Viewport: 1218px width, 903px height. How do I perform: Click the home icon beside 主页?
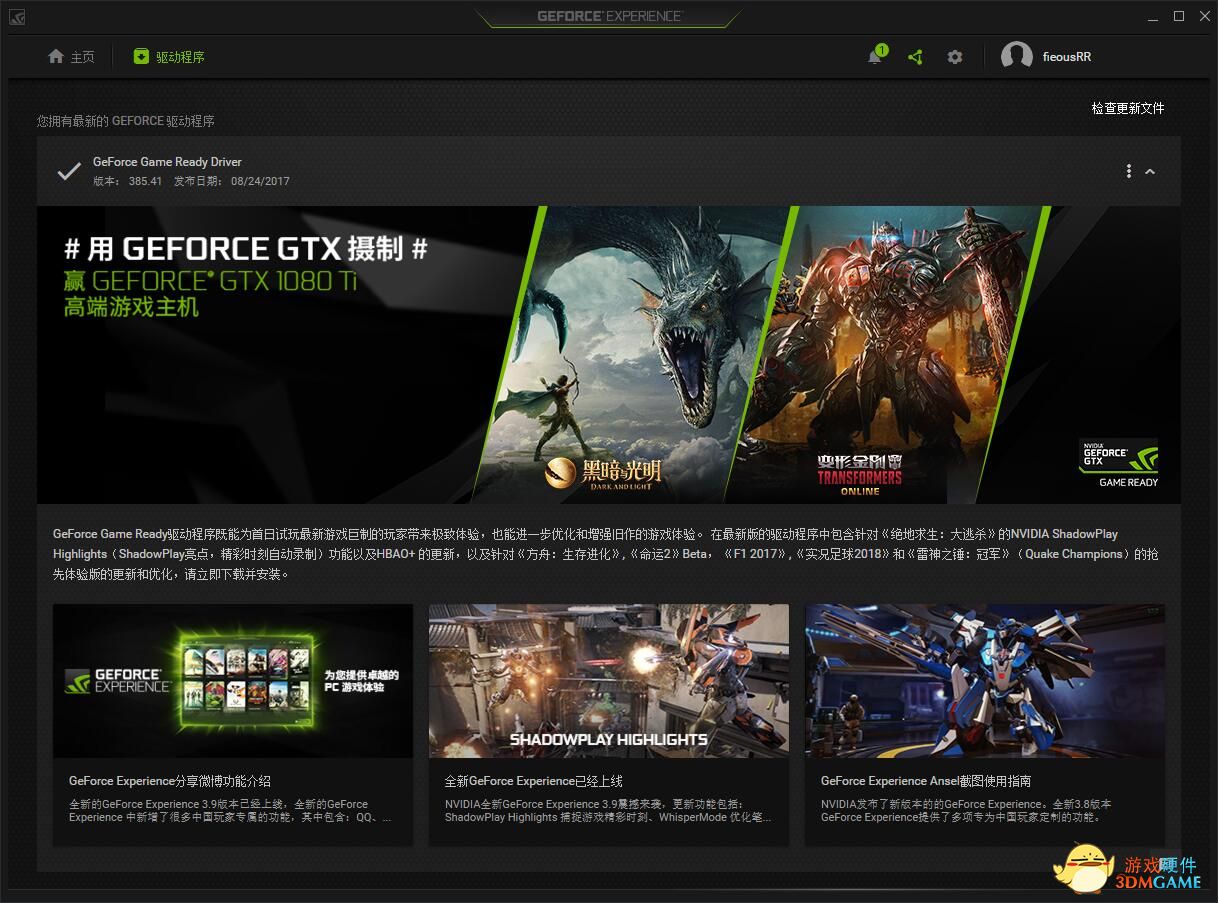(x=56, y=57)
